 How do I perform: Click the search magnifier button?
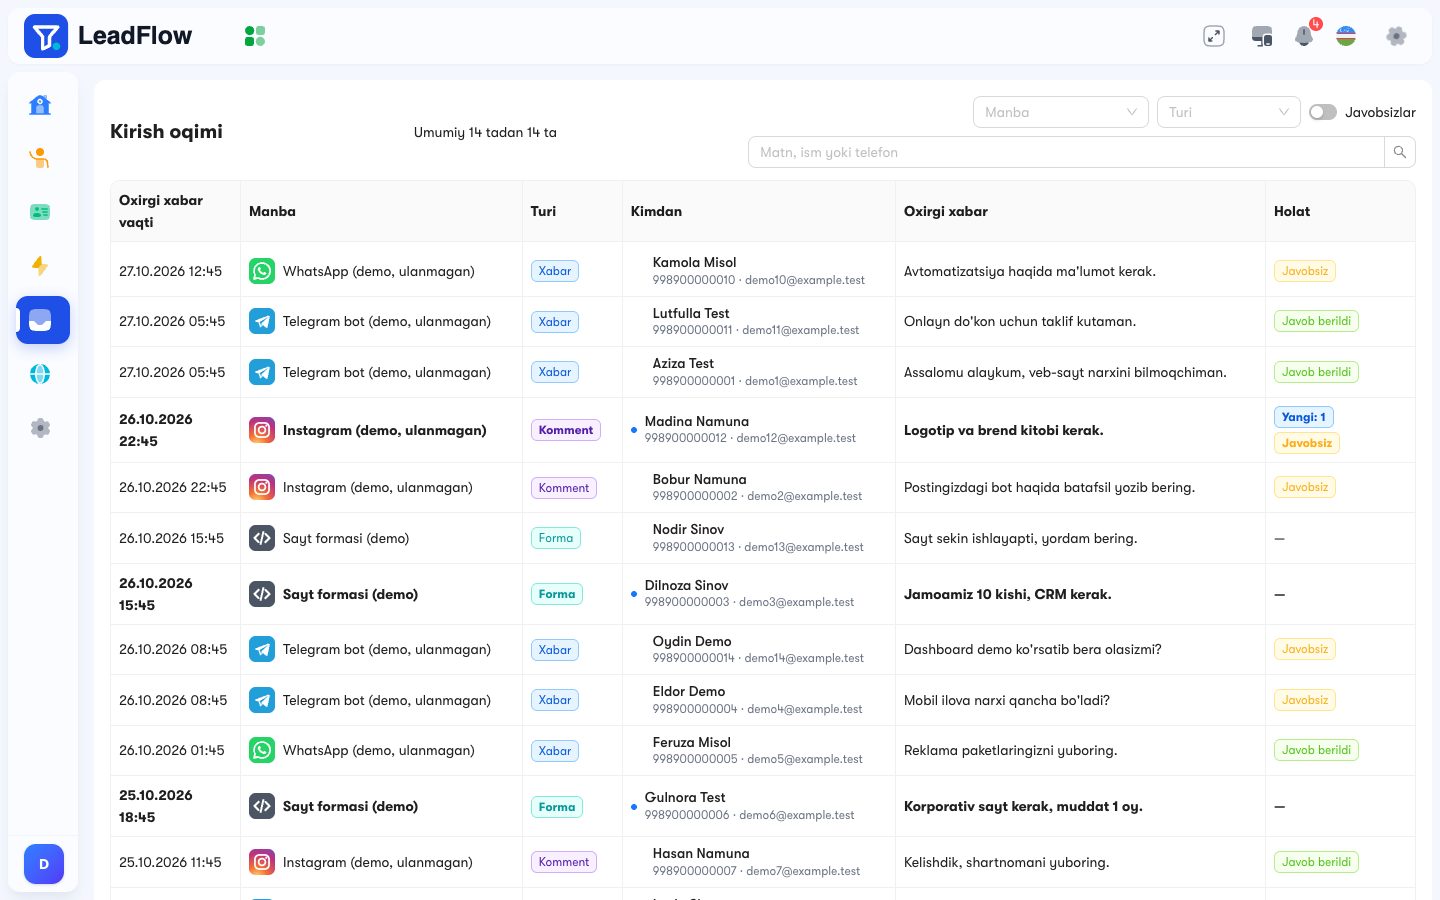coord(1400,152)
